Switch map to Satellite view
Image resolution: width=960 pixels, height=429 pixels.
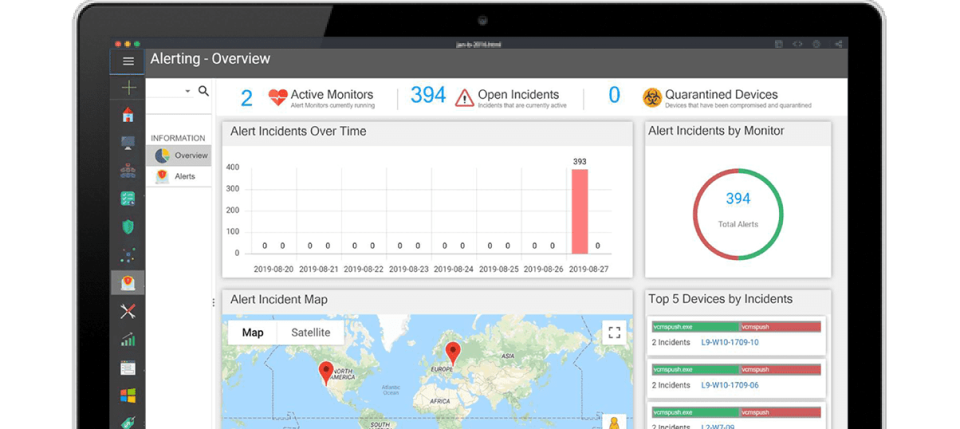click(x=310, y=332)
